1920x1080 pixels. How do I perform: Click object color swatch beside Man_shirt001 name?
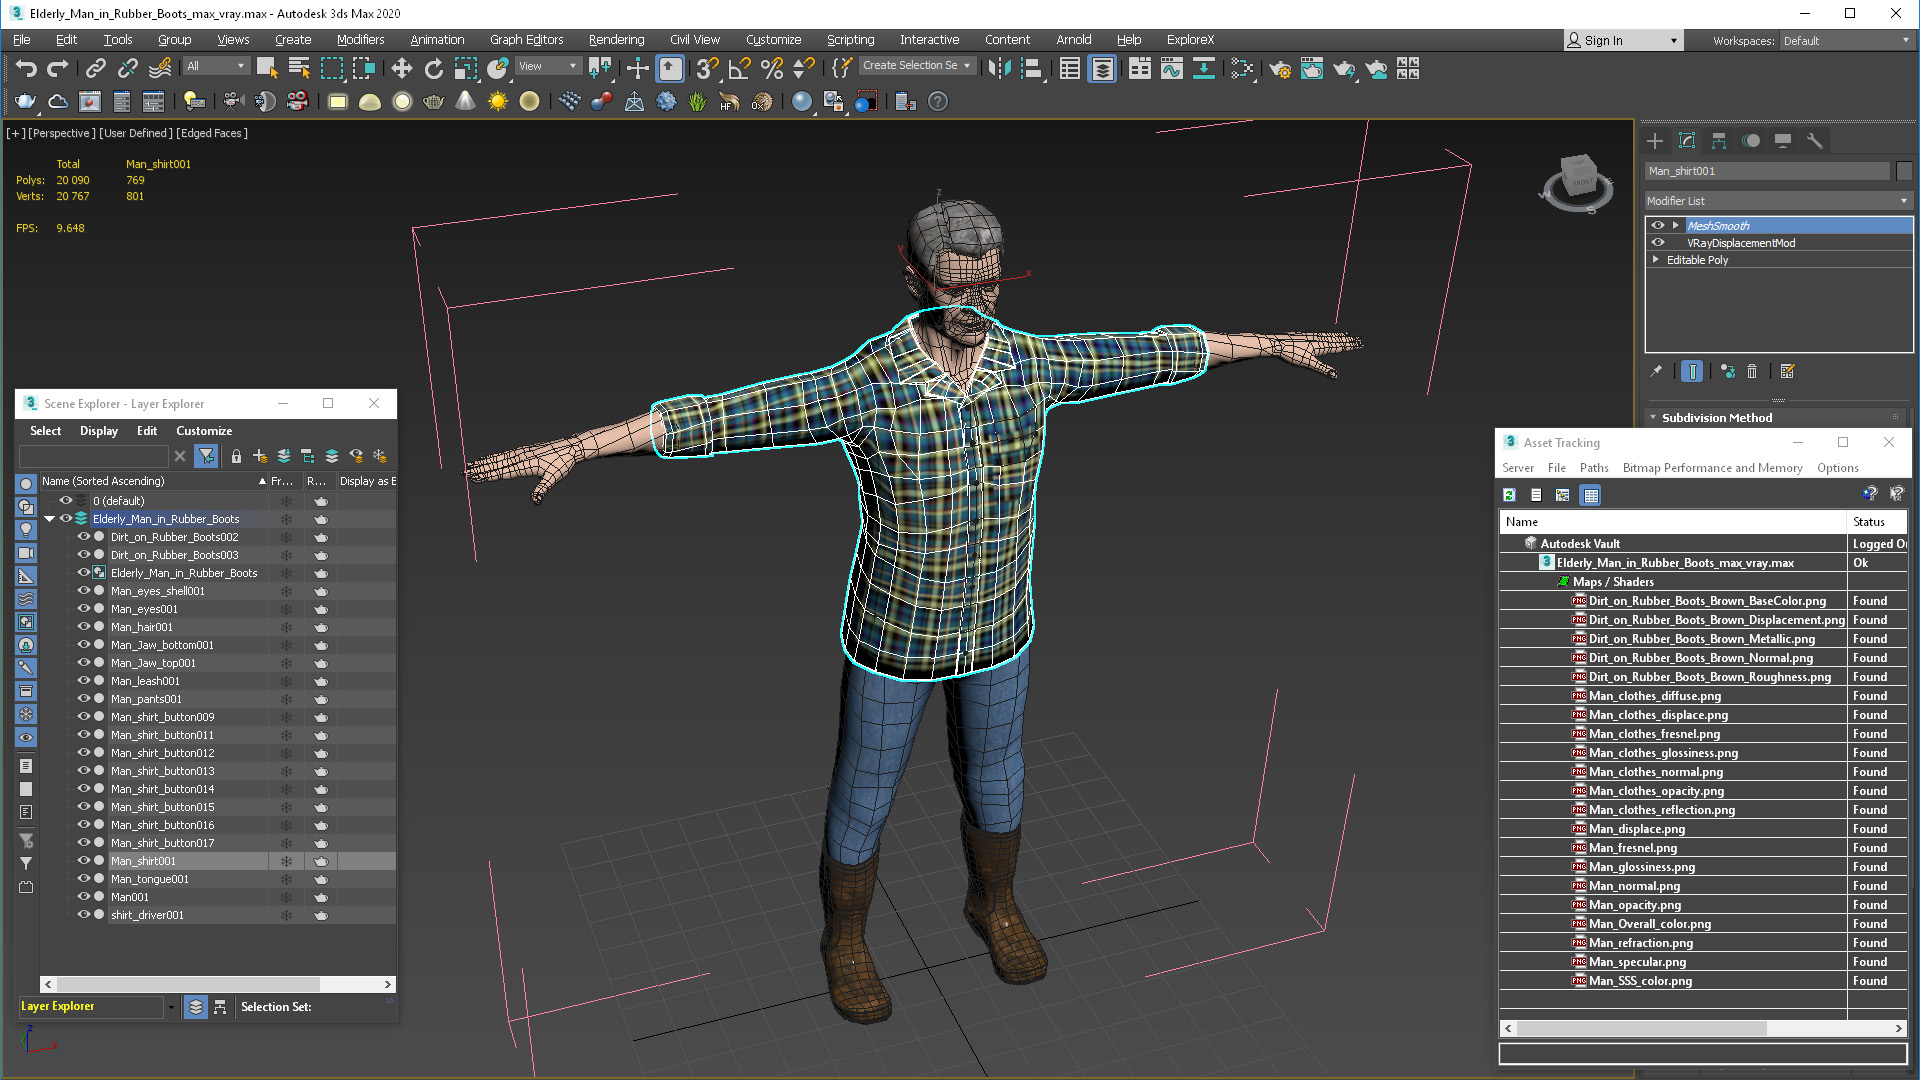1904,171
